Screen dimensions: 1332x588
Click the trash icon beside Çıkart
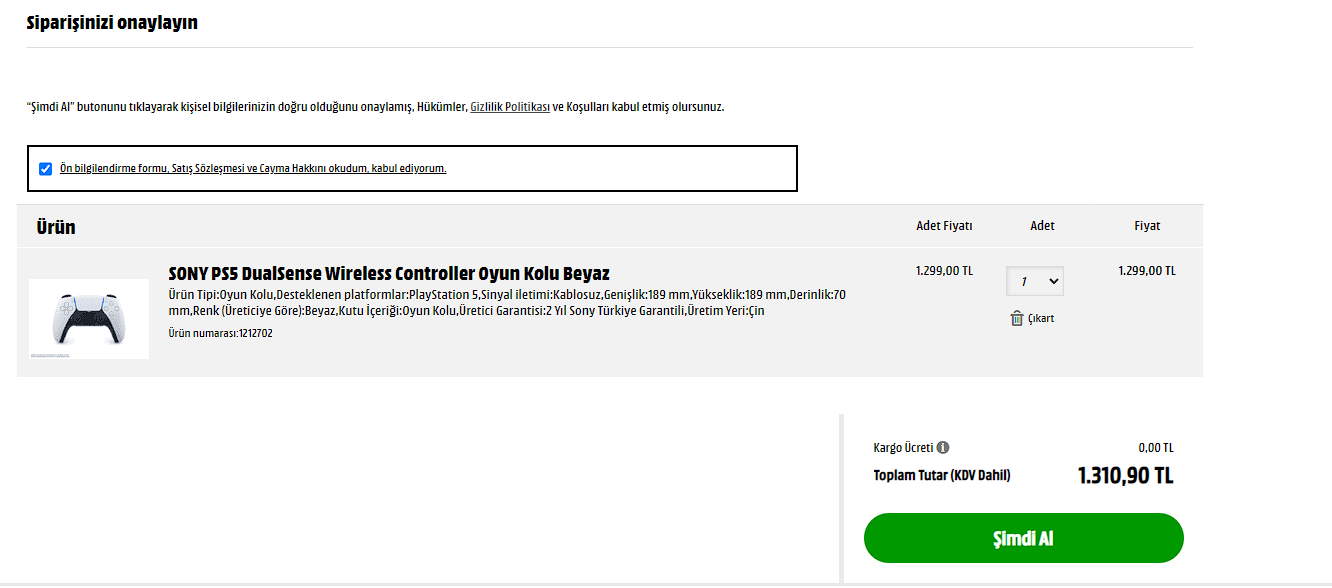(1017, 318)
